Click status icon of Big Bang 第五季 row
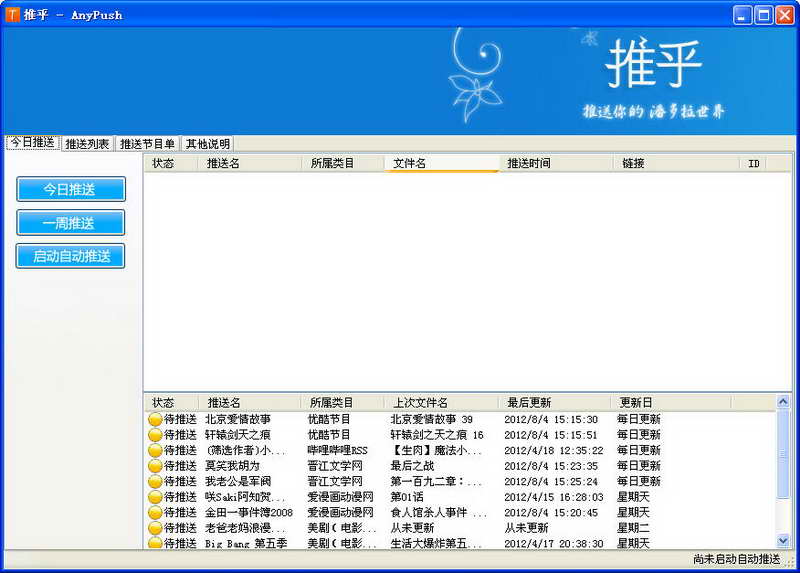The image size is (800, 573). coord(155,543)
